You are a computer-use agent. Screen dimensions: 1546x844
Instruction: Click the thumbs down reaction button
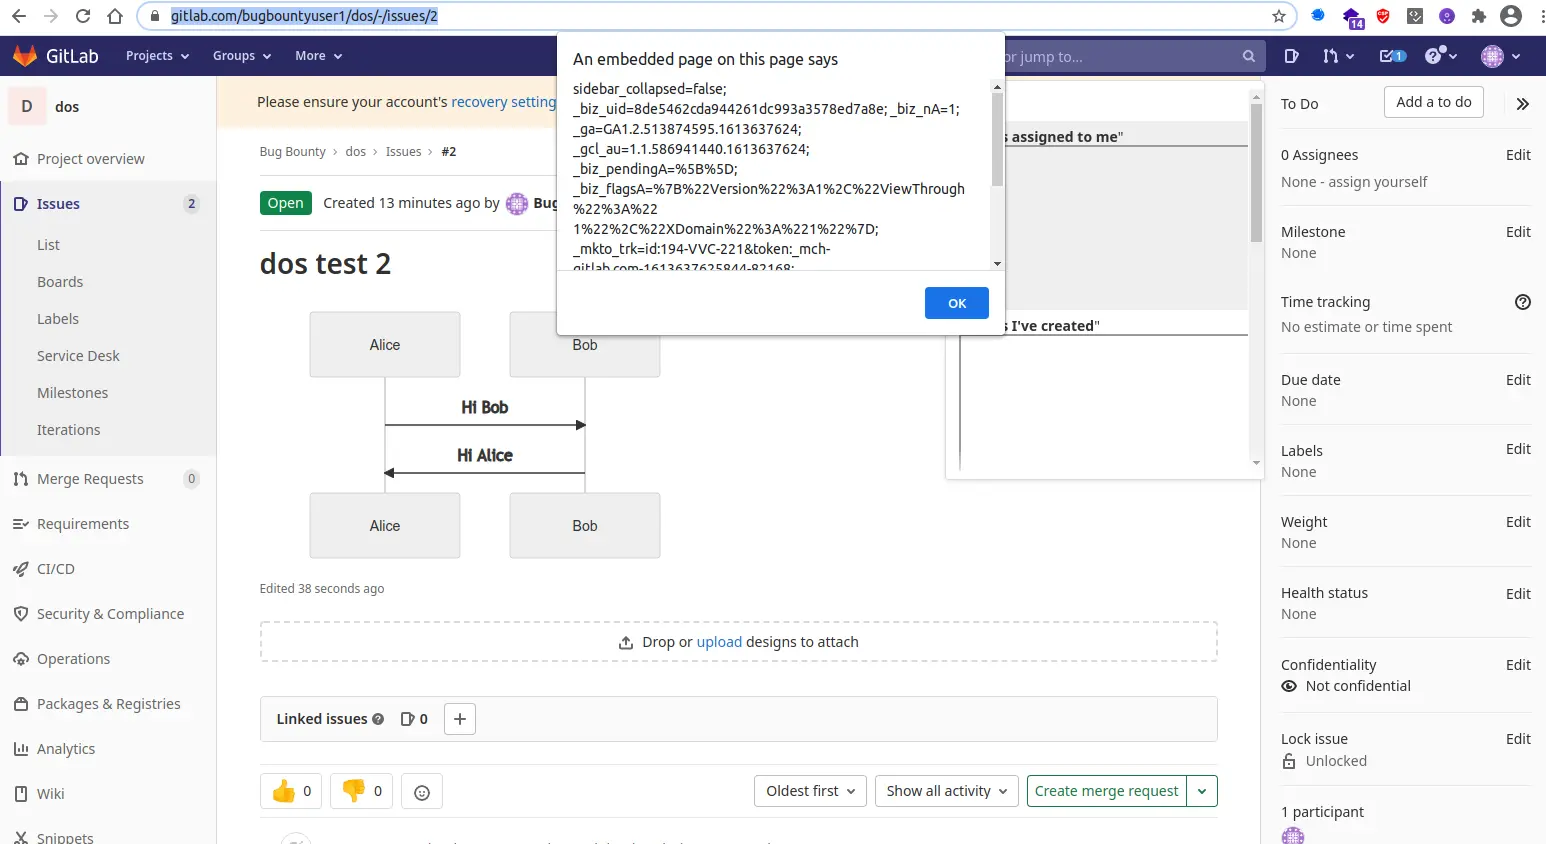tap(362, 791)
